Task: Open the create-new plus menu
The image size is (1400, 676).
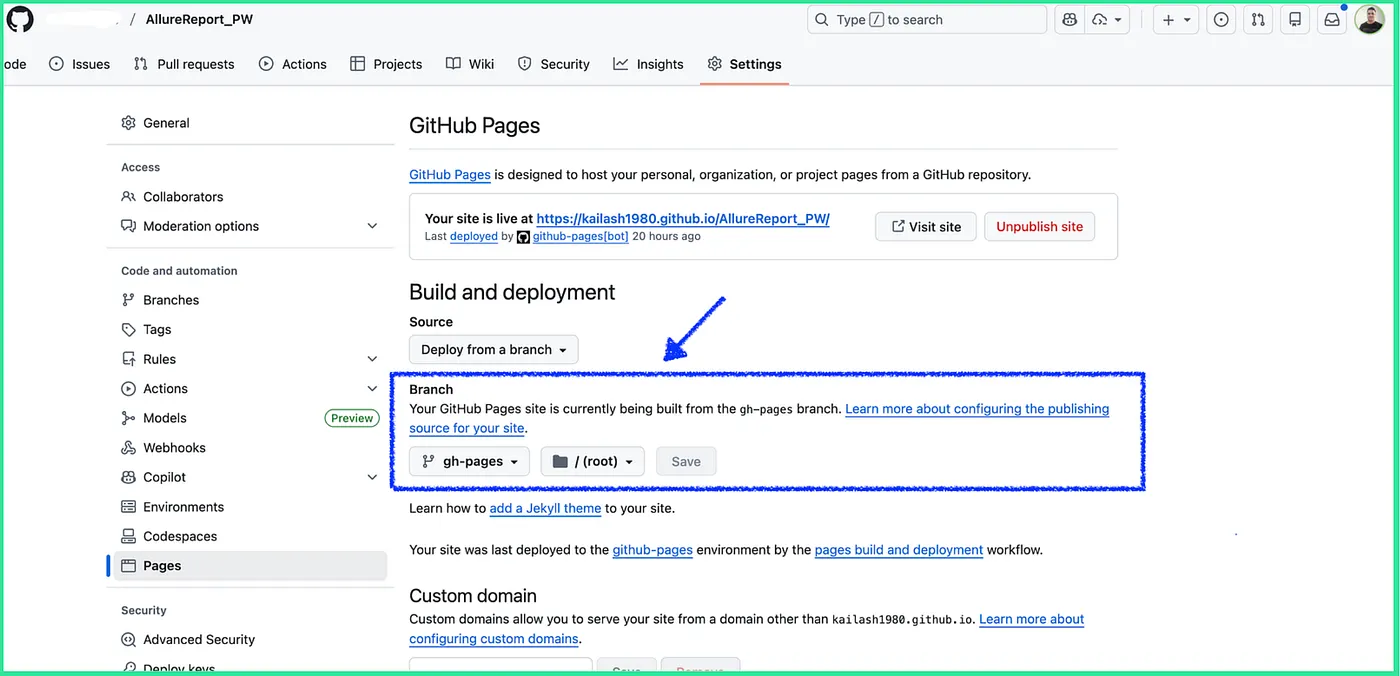Action: [x=1176, y=19]
